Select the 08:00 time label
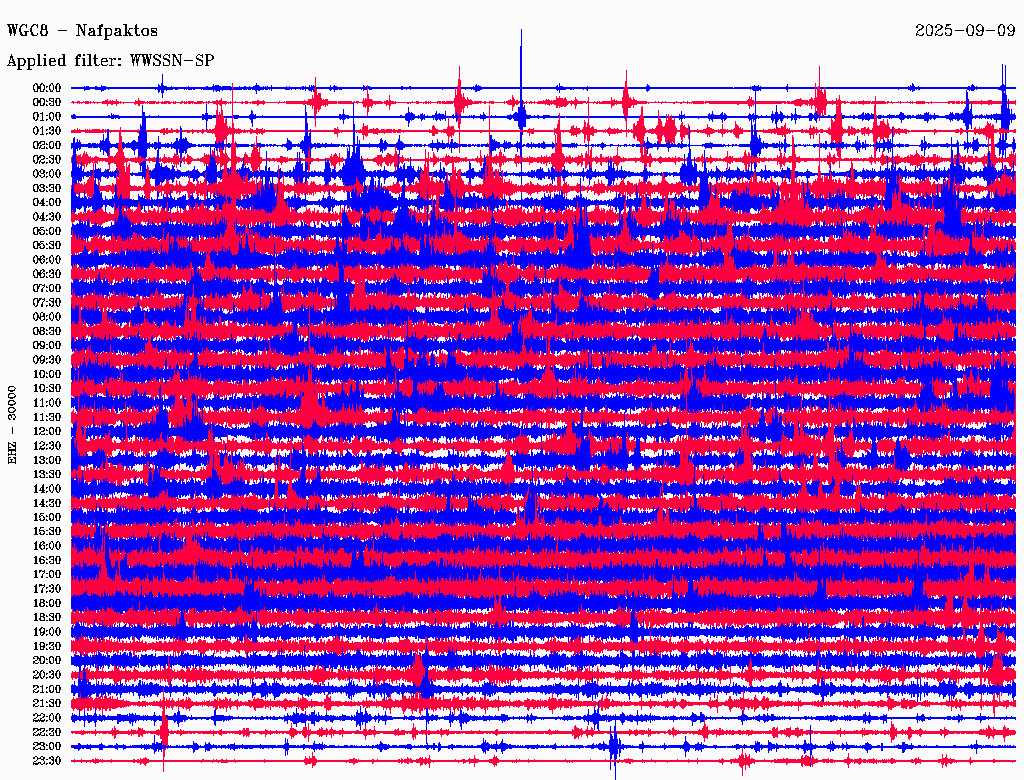The height and width of the screenshot is (780, 1024). 47,317
